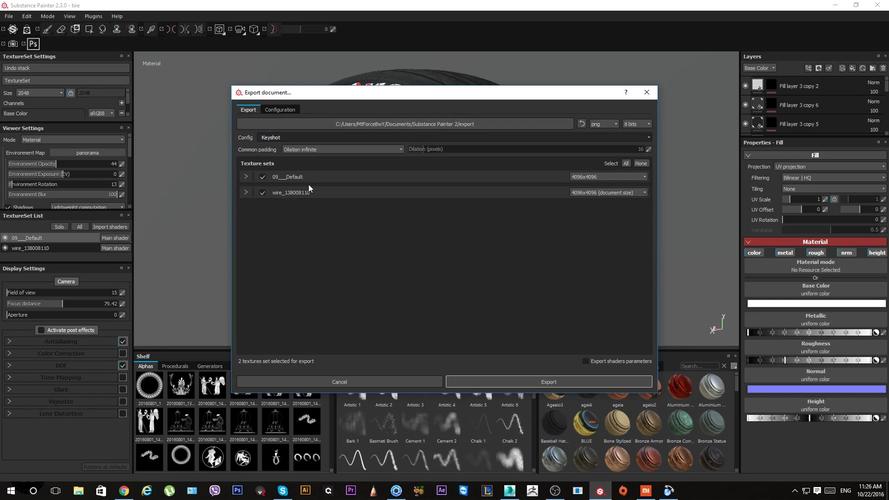Click the white Base Color swatch
This screenshot has height=500, width=889.
[x=816, y=303]
